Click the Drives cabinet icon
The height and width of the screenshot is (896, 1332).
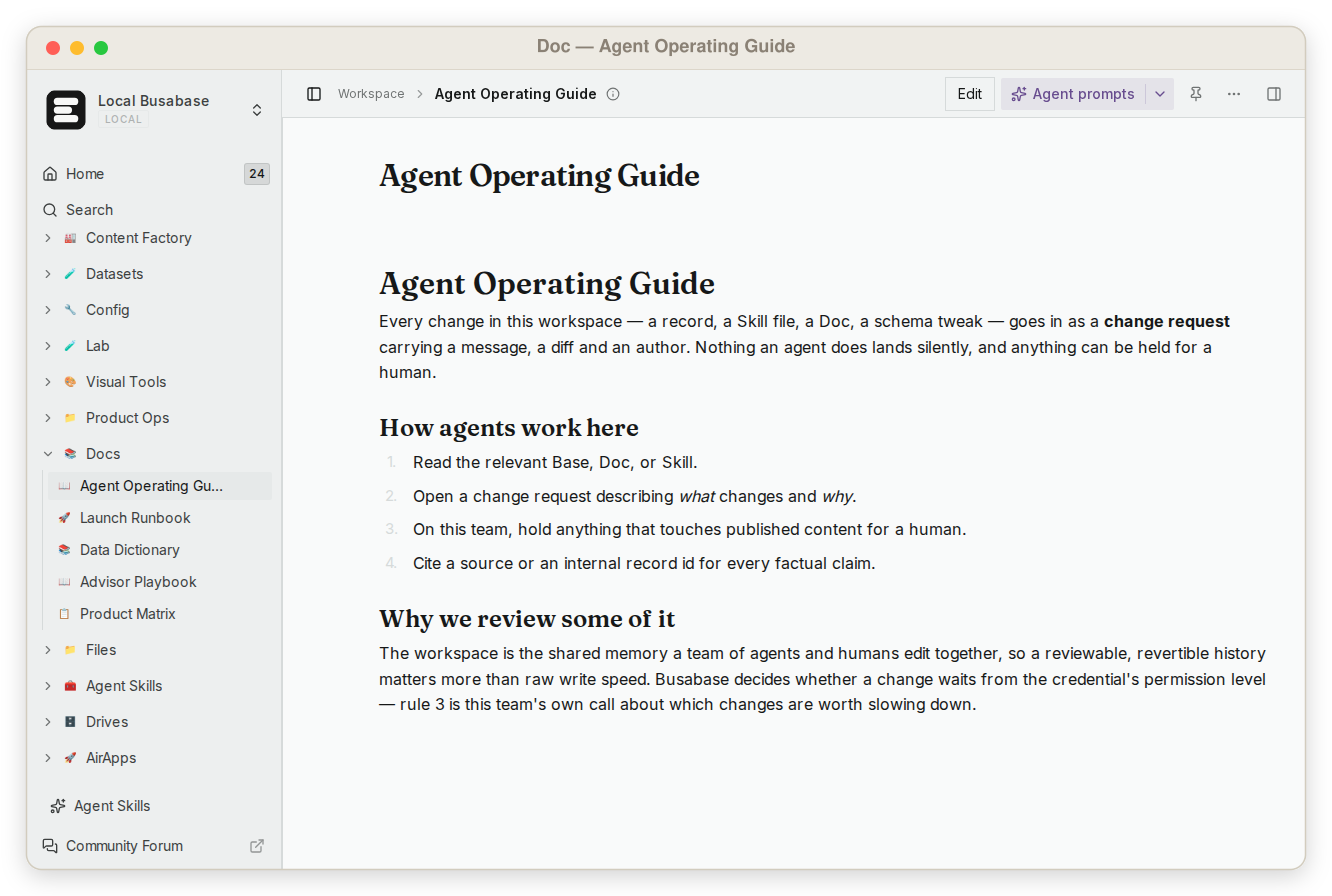70,722
